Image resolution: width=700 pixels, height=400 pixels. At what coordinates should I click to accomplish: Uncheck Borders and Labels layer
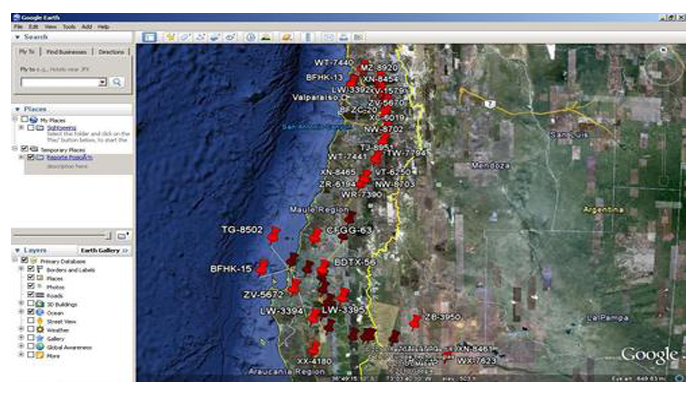pyautogui.click(x=31, y=269)
